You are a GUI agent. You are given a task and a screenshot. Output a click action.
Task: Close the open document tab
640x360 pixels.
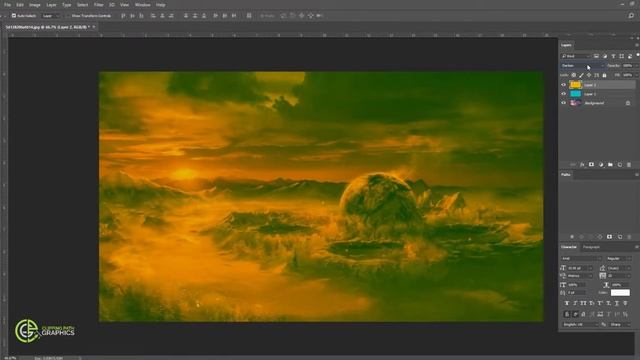click(94, 27)
